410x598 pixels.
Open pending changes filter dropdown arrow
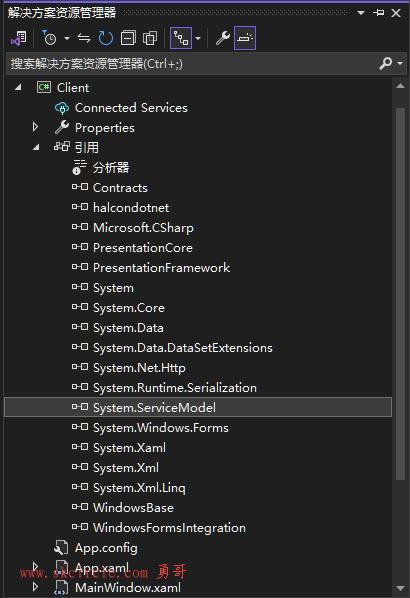pos(67,38)
